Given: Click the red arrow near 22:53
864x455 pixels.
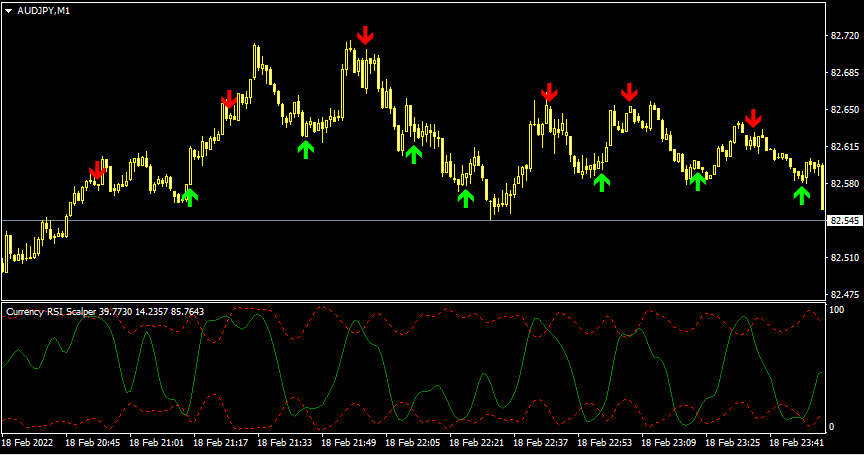Looking at the screenshot, I should pos(629,92).
